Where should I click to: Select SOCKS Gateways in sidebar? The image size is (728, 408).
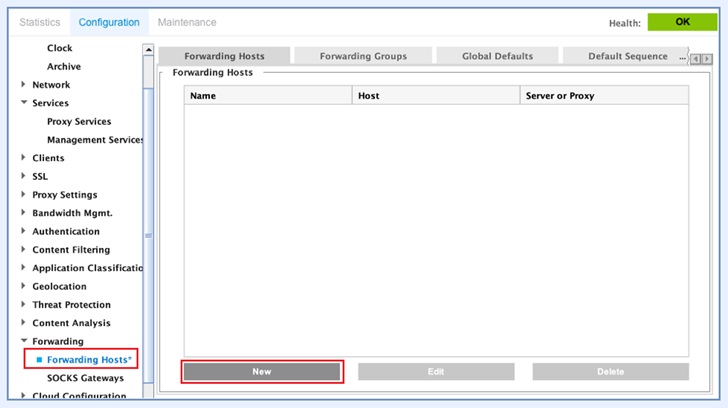(x=85, y=378)
